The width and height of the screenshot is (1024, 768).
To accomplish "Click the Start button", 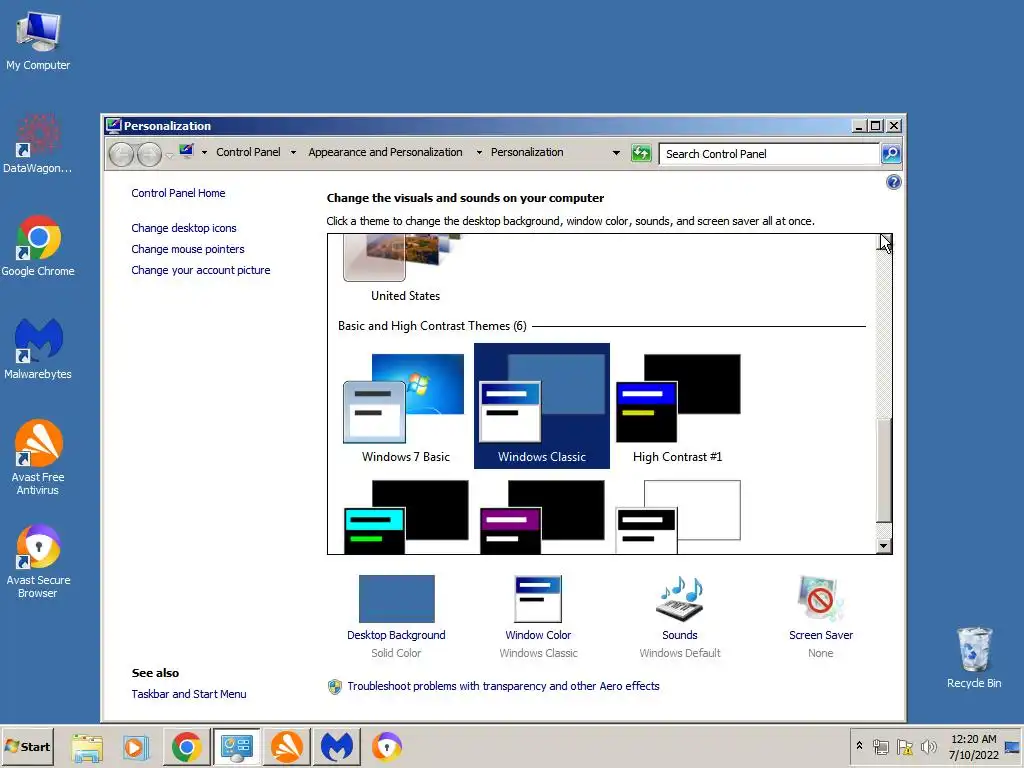I will (27, 746).
